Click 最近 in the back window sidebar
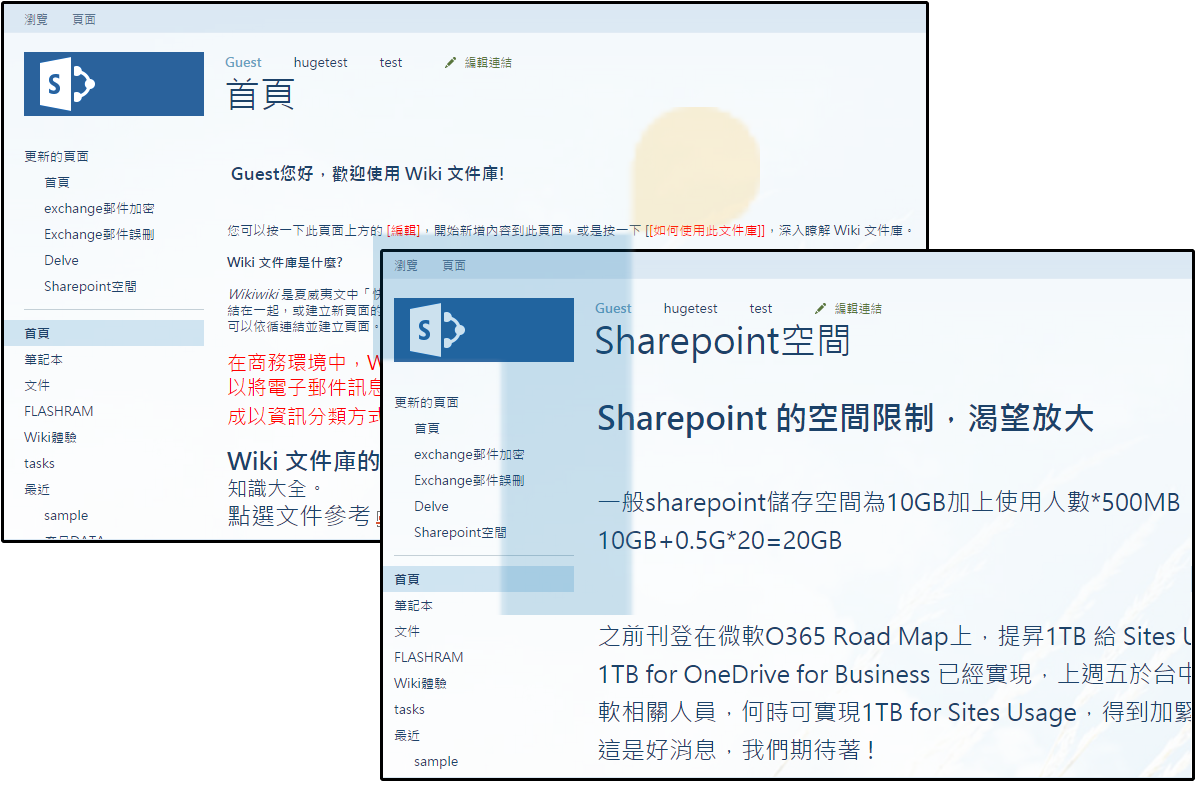1200x800 pixels. (37, 489)
